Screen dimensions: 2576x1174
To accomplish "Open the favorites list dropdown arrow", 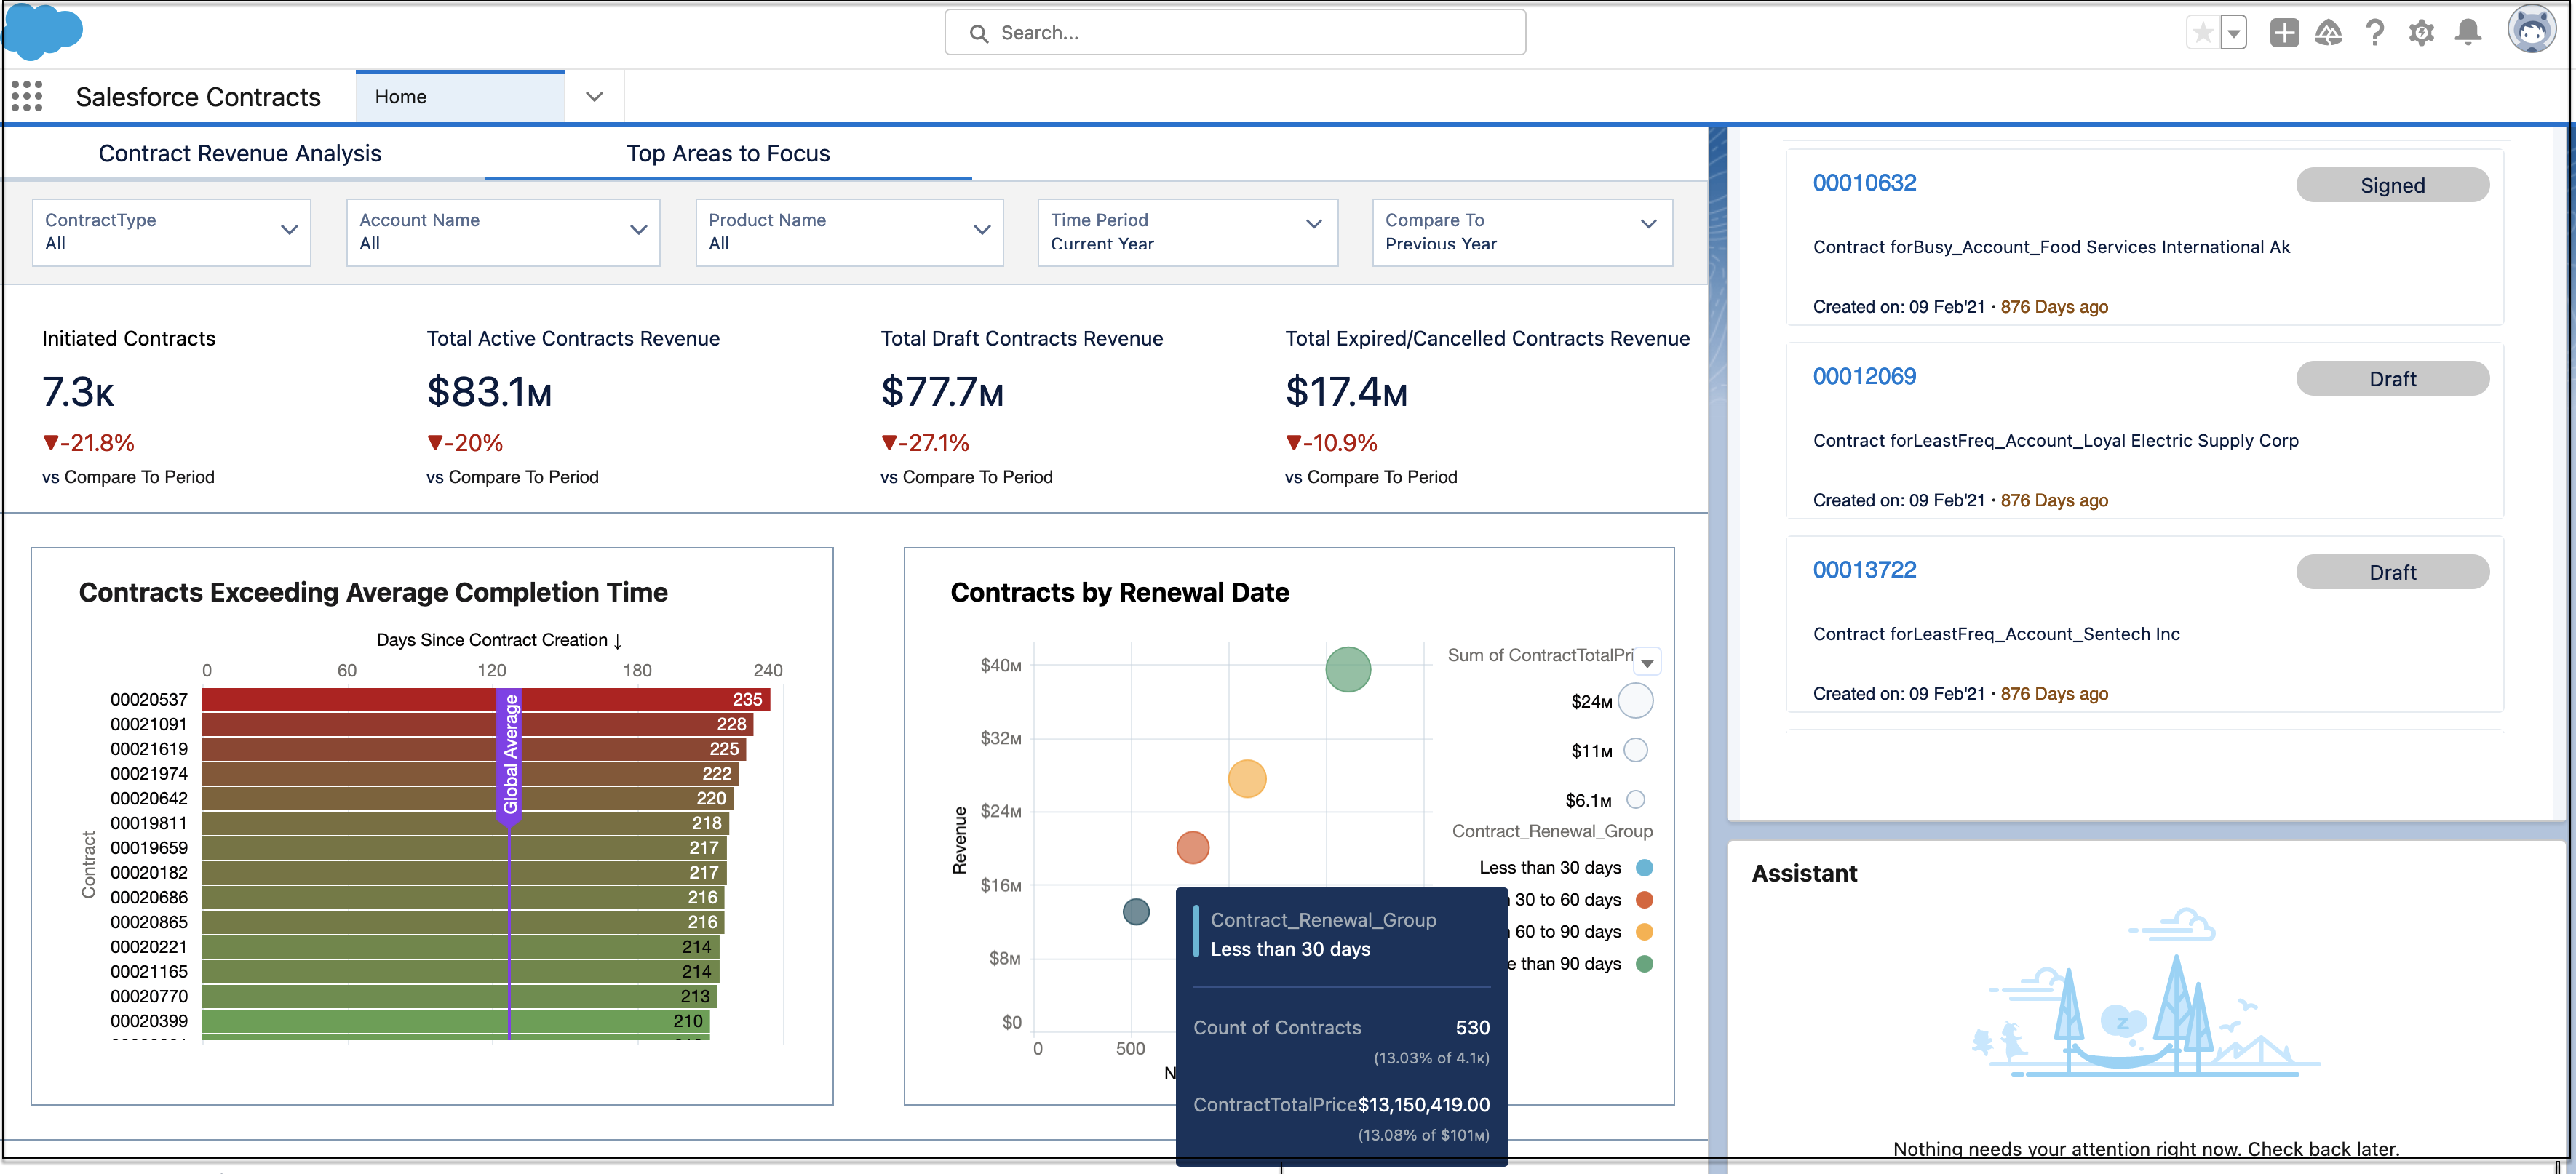I will [2234, 33].
